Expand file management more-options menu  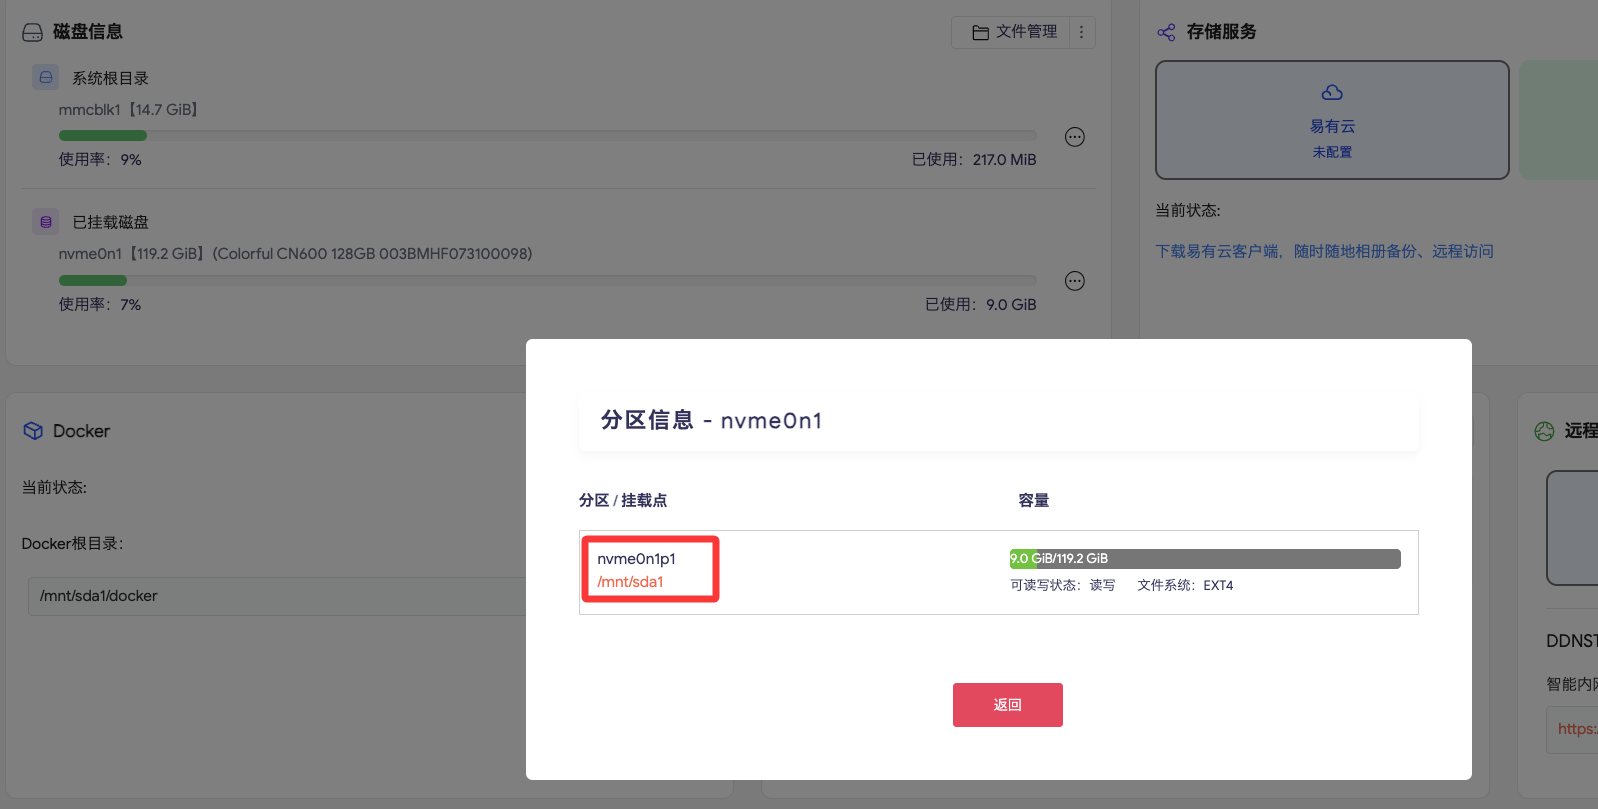pyautogui.click(x=1081, y=32)
